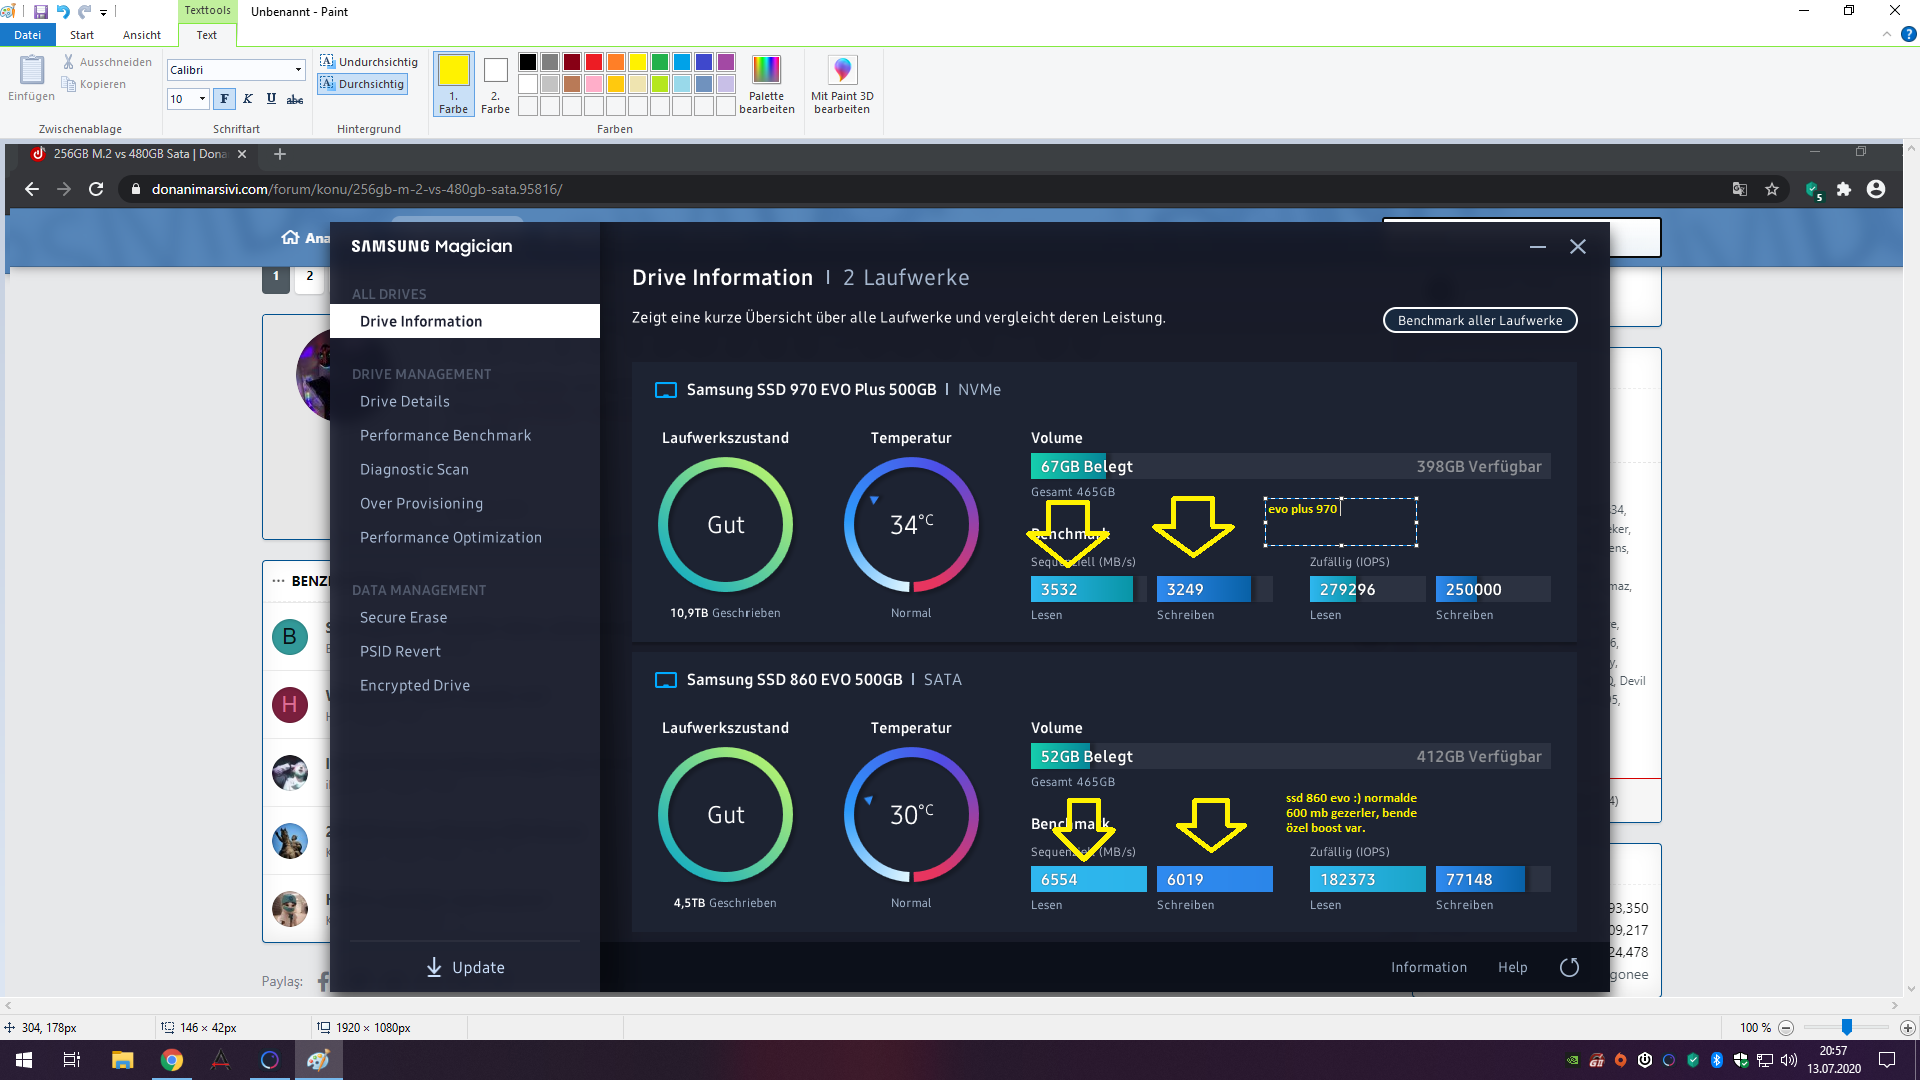Open the notification center icon
The image size is (1920, 1080).
pyautogui.click(x=1887, y=1060)
